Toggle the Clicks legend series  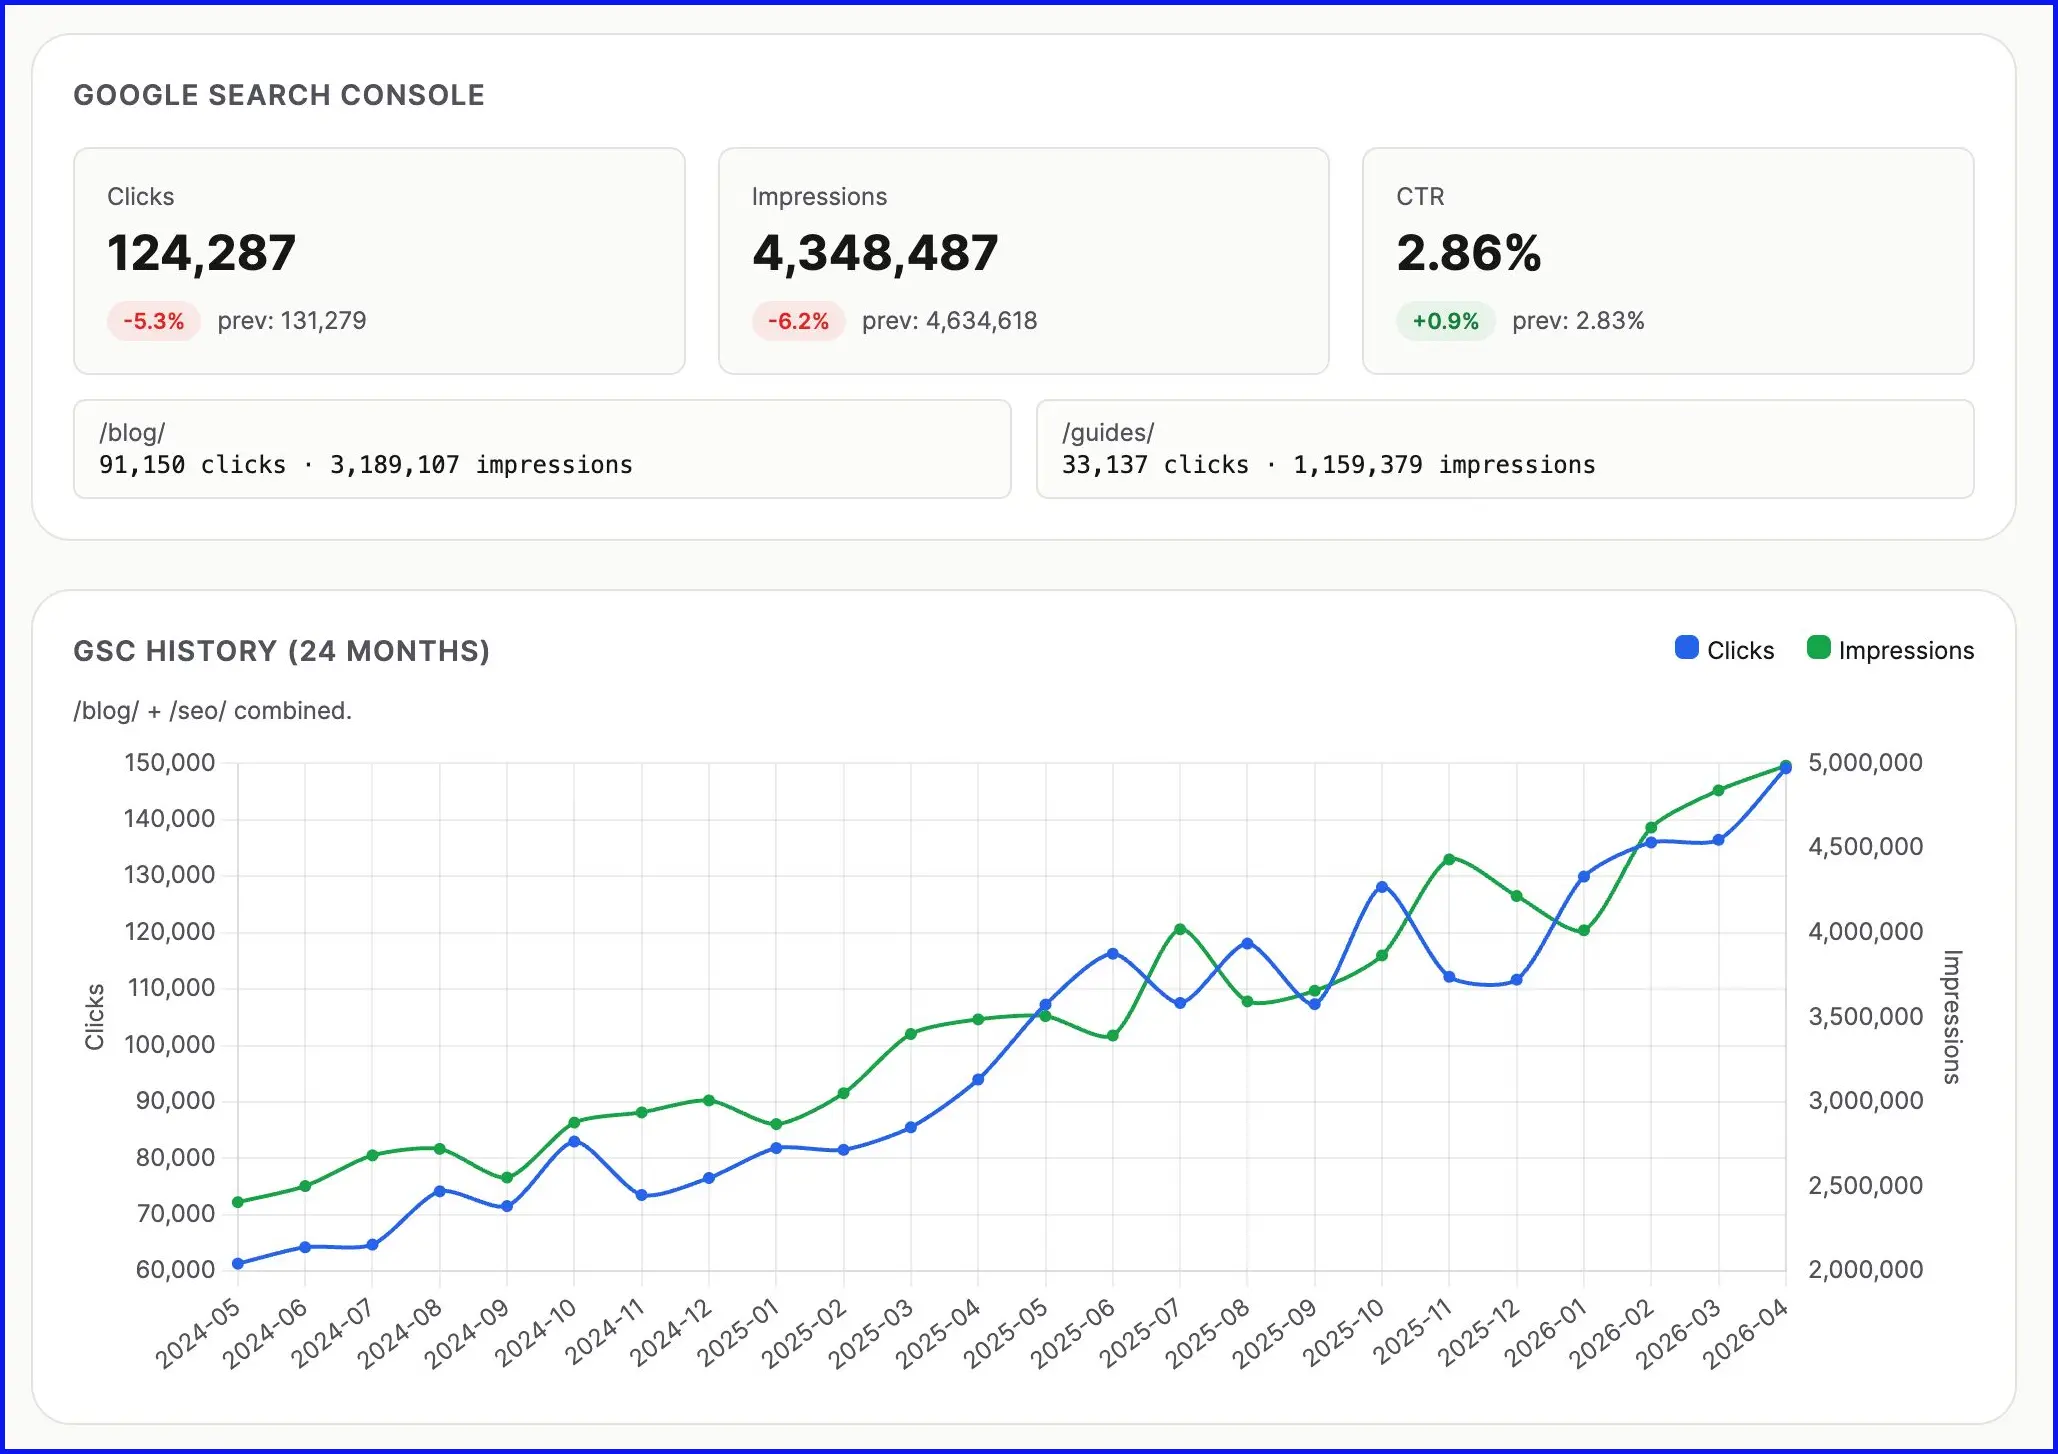coord(1724,650)
